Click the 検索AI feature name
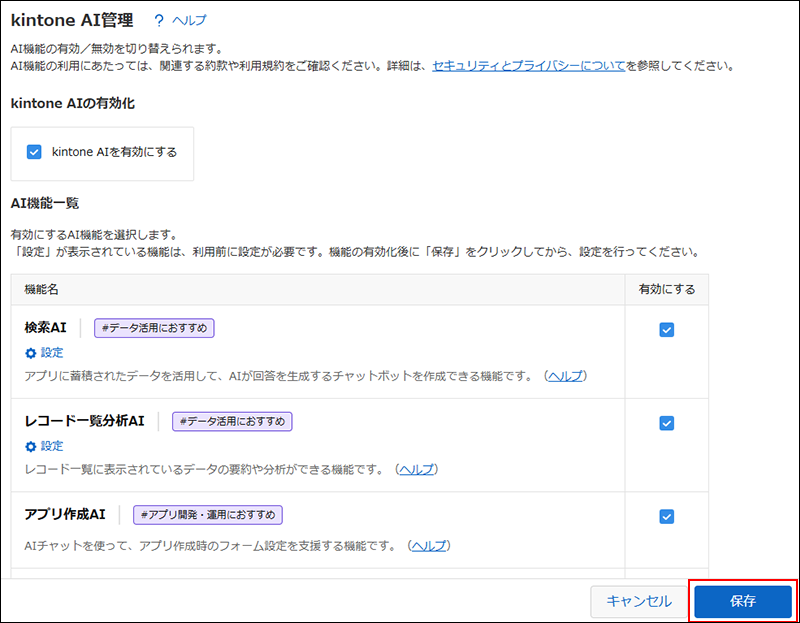The image size is (800, 623). click(45, 328)
